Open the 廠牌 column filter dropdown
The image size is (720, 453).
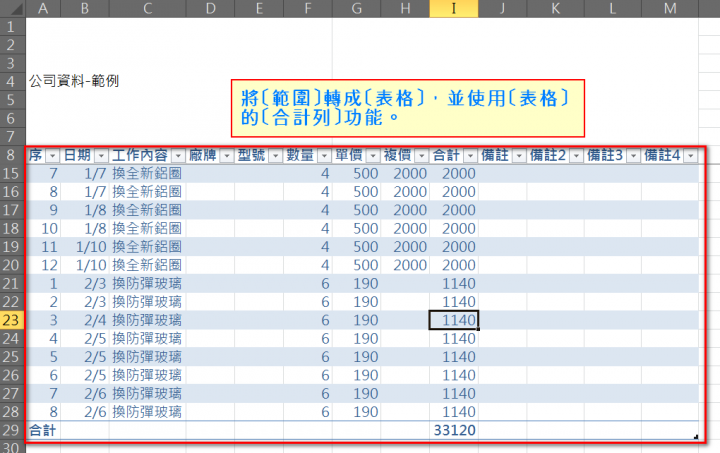coord(227,156)
